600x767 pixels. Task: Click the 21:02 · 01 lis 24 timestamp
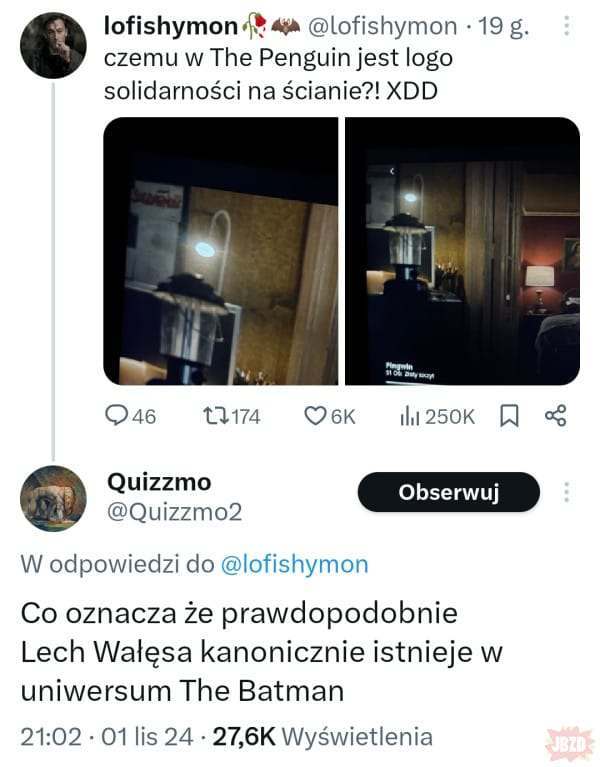click(x=107, y=737)
